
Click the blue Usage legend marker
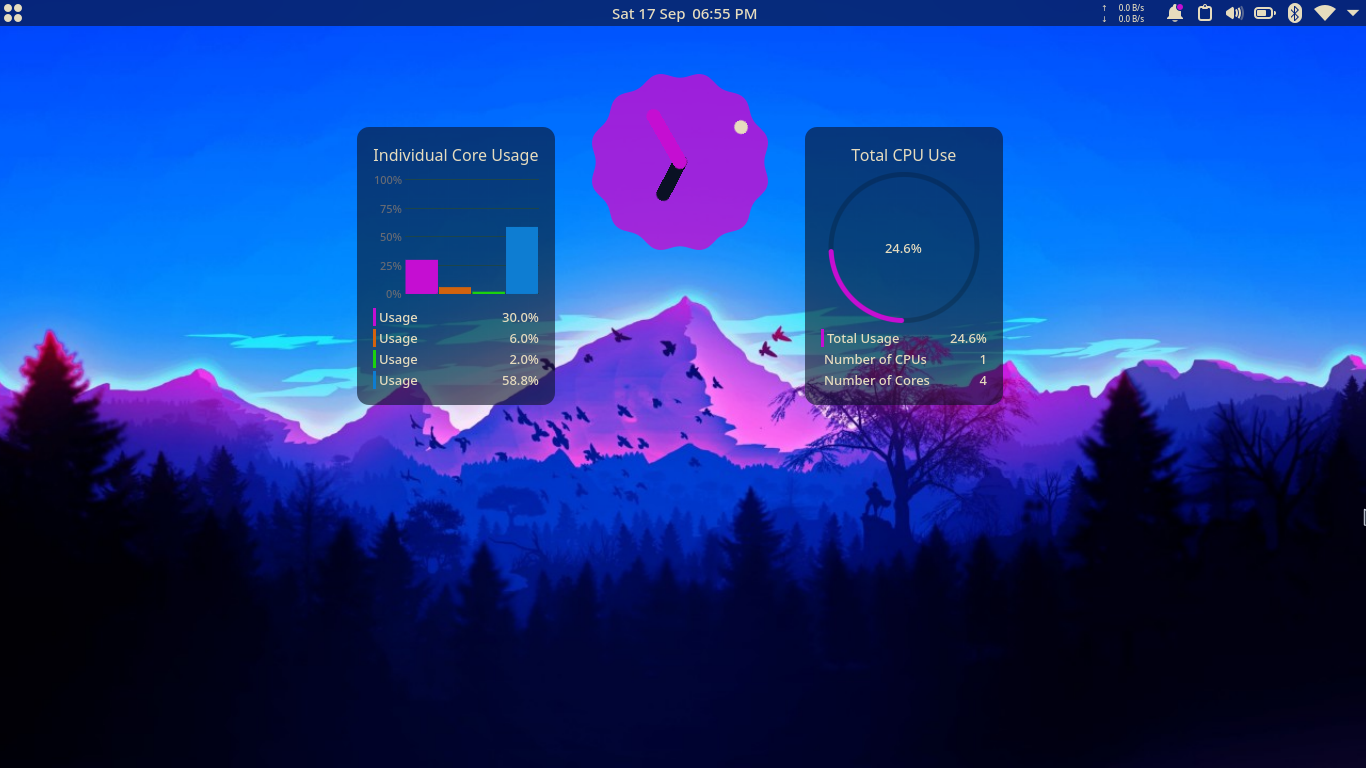[375, 380]
